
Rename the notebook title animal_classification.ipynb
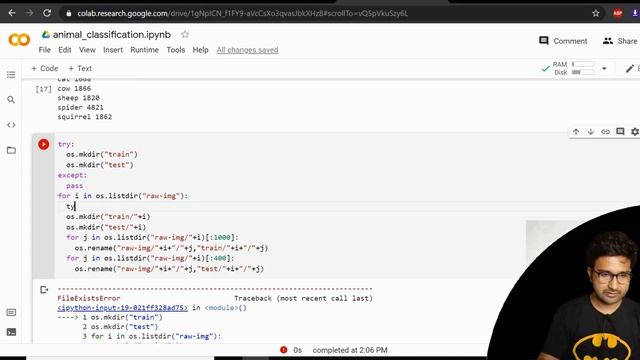[x=111, y=35]
